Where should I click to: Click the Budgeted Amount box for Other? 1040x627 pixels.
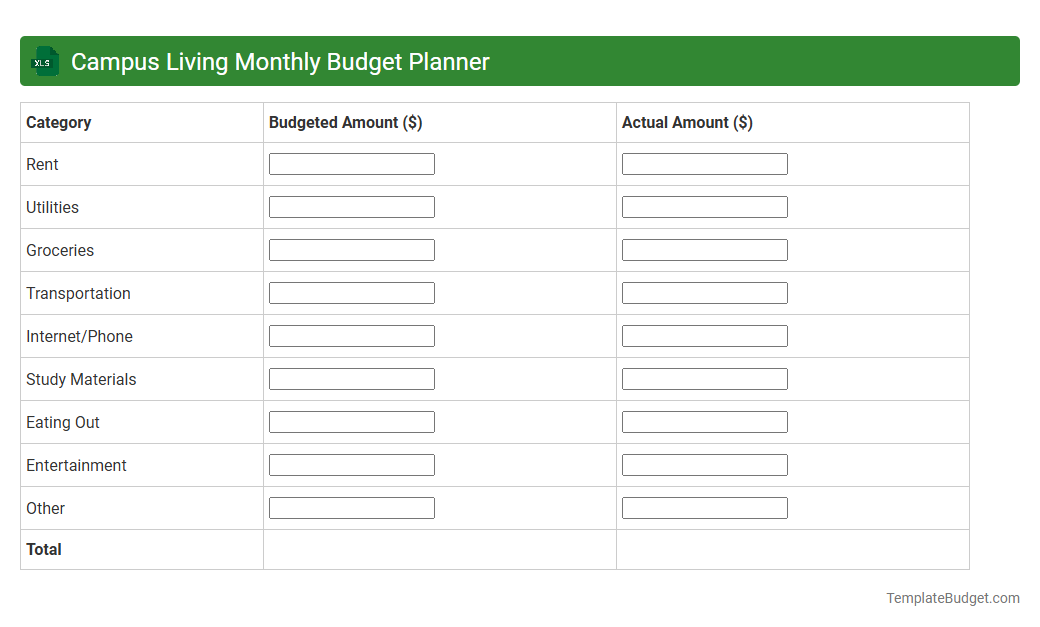coord(351,507)
